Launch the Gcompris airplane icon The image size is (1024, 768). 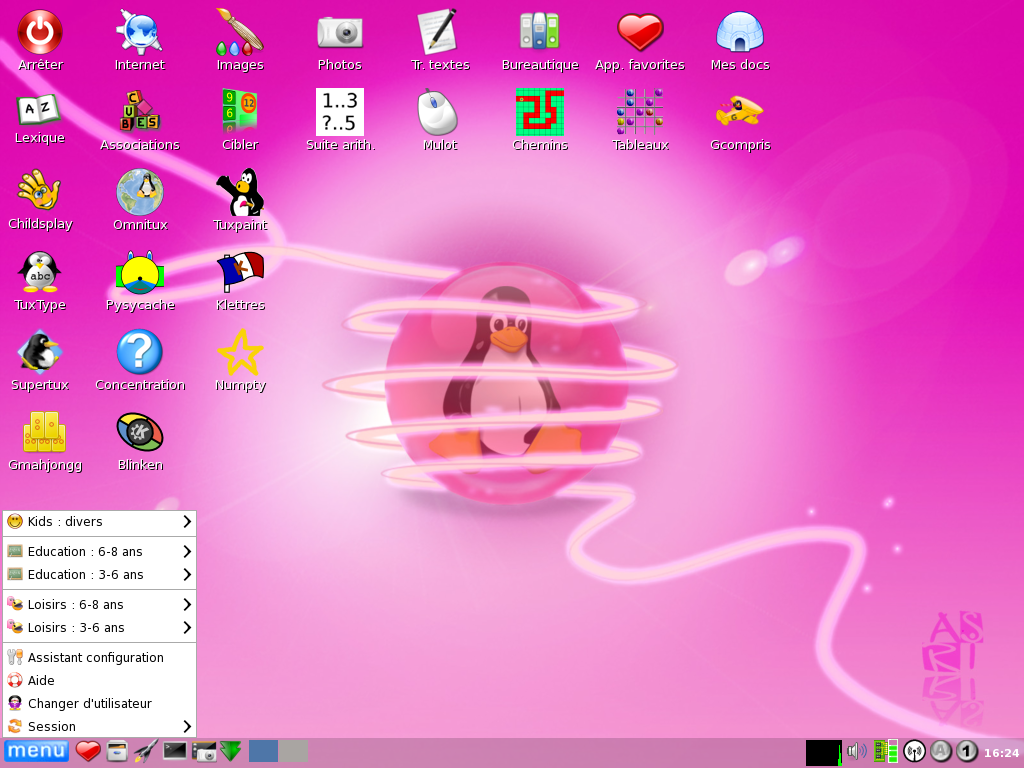pyautogui.click(x=739, y=111)
